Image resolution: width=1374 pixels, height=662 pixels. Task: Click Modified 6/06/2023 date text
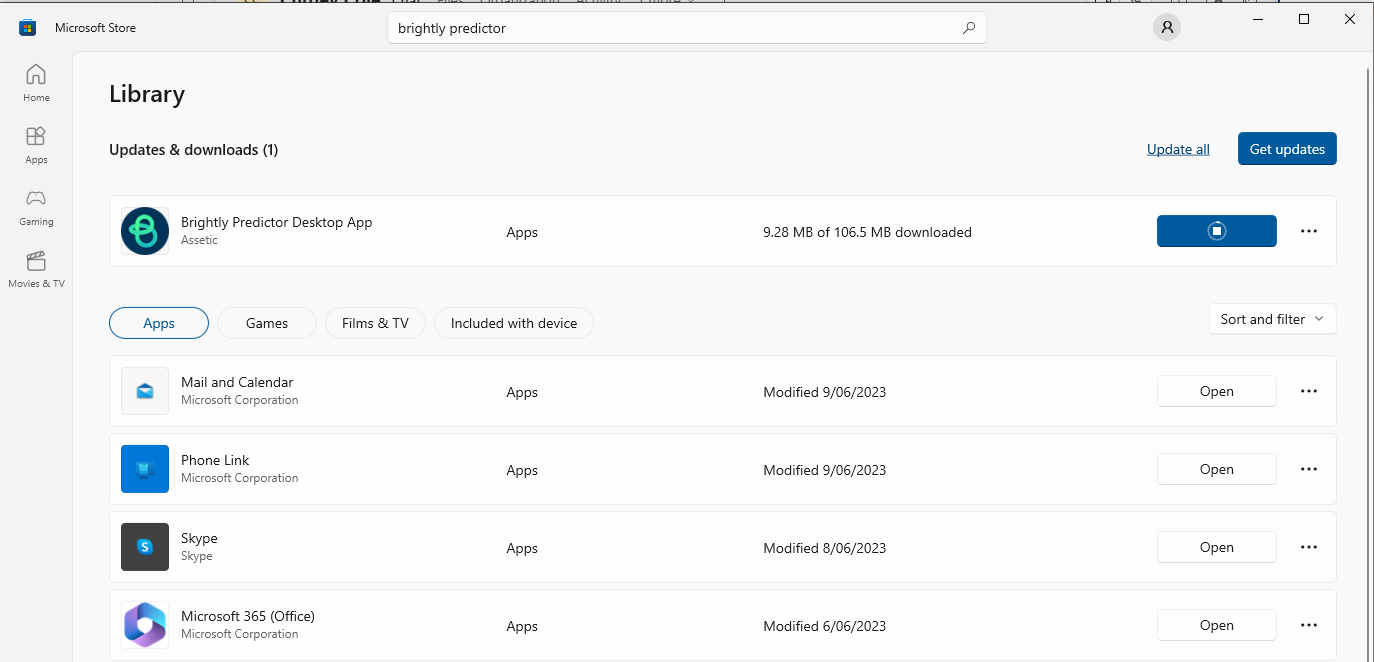click(824, 626)
